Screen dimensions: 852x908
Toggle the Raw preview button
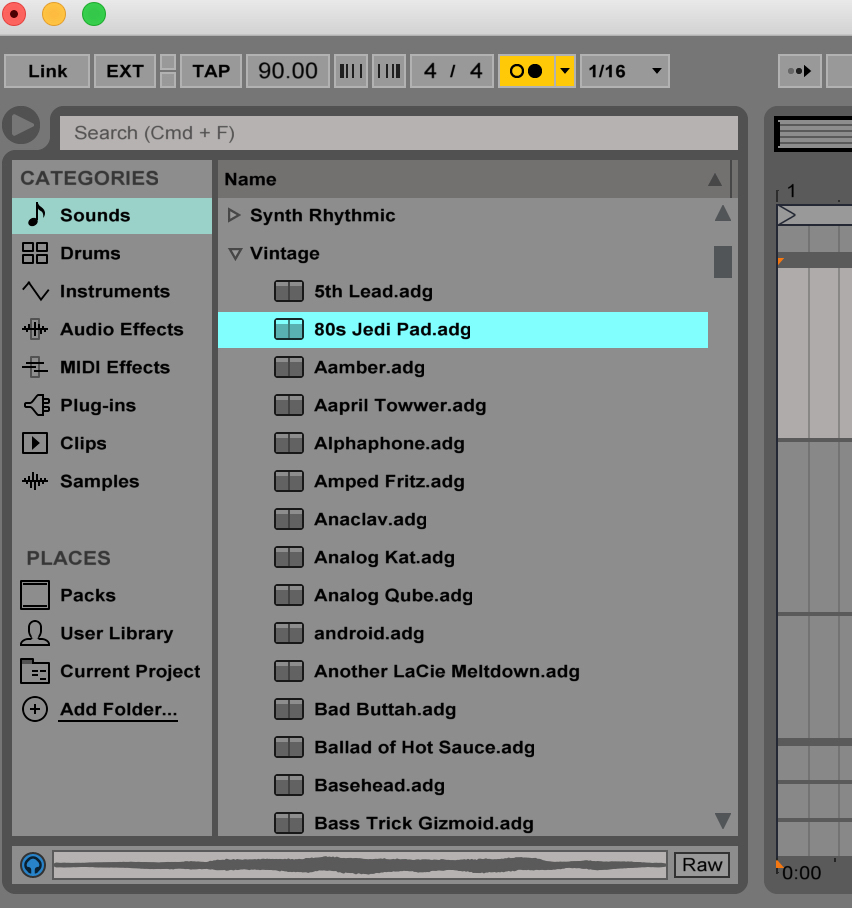(x=701, y=865)
